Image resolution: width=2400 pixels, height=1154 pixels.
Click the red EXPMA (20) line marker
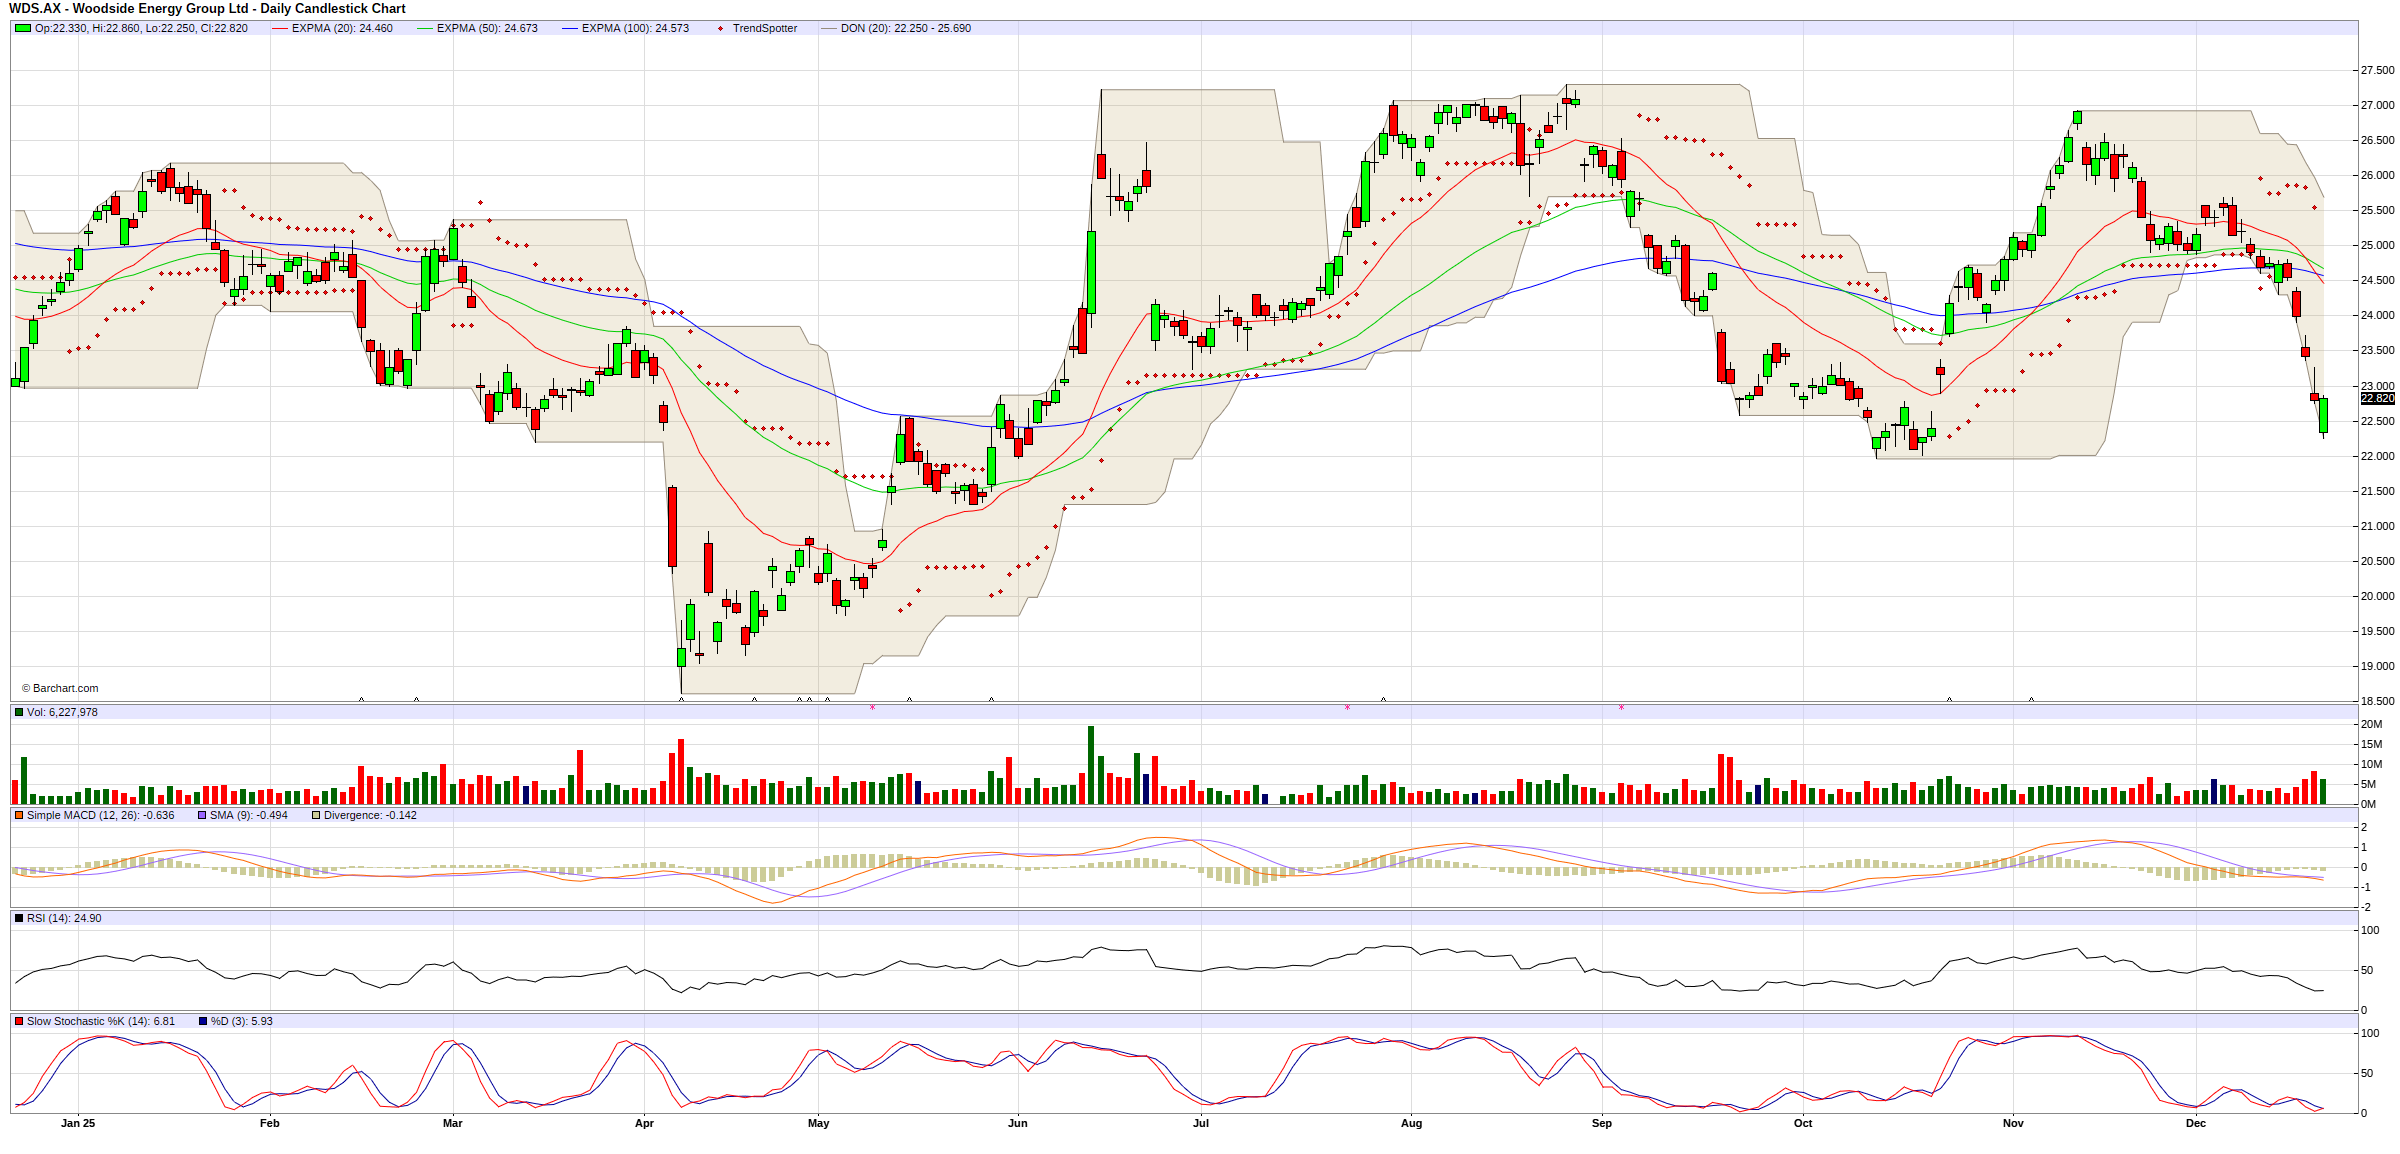pos(279,28)
